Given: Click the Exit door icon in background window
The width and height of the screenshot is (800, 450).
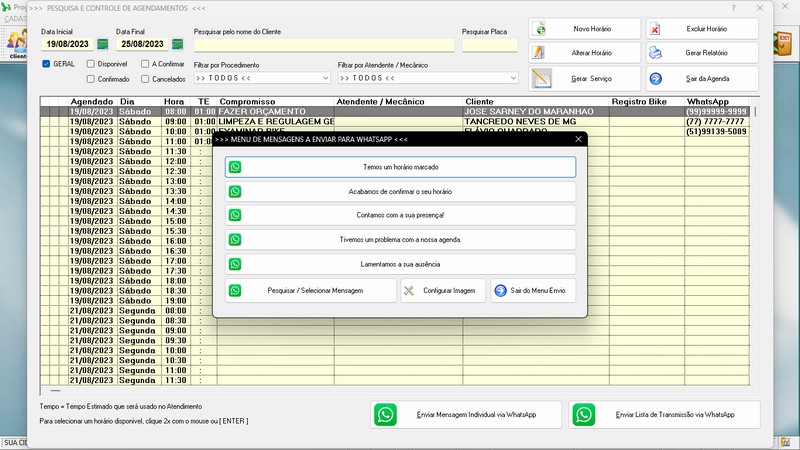Looking at the screenshot, I should point(783,43).
